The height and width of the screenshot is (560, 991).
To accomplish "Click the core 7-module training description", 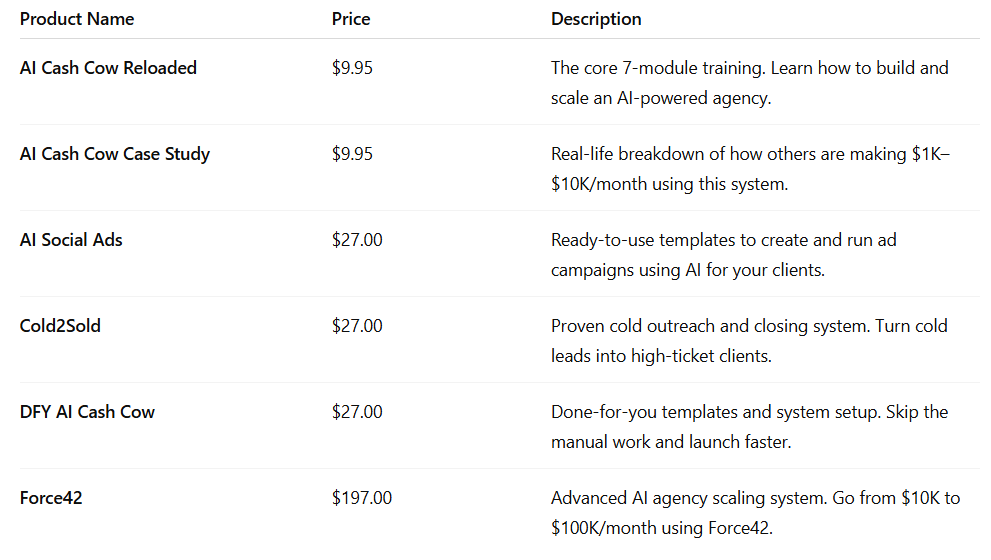I will [750, 83].
